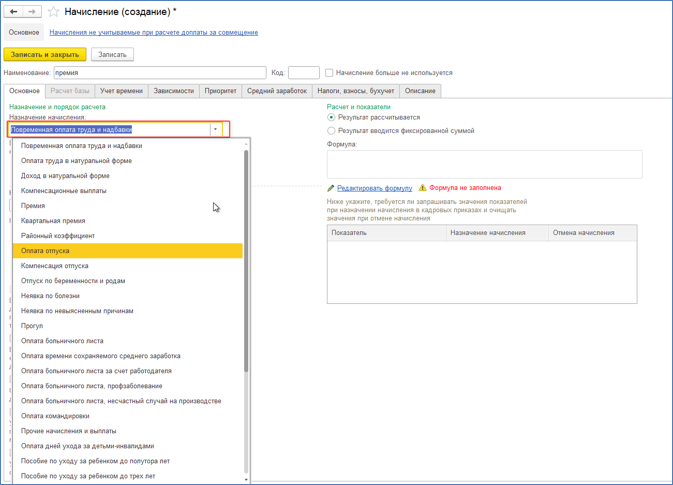Image resolution: width=673 pixels, height=485 pixels.
Task: Choose 'Оплата больничного листа, несчастный случай на производстве'
Action: [128, 401]
